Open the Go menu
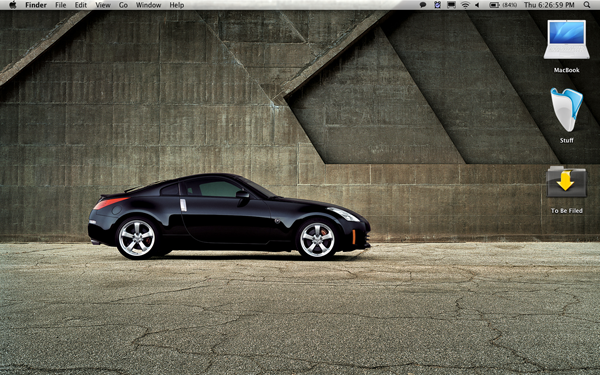This screenshot has height=375, width=600. click(123, 5)
